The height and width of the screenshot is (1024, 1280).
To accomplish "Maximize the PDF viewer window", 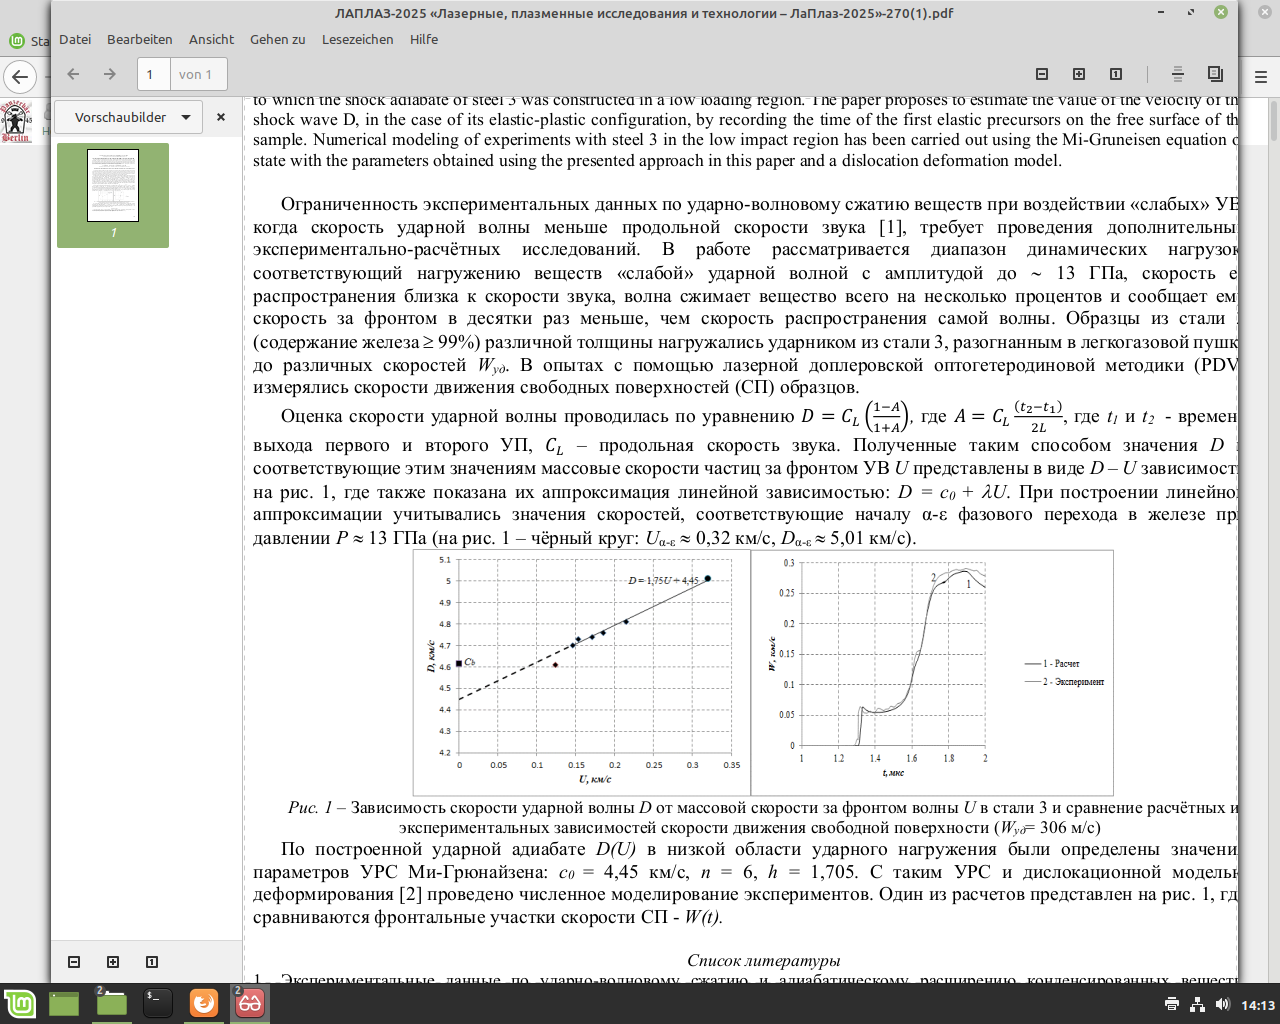I will coord(1191,13).
